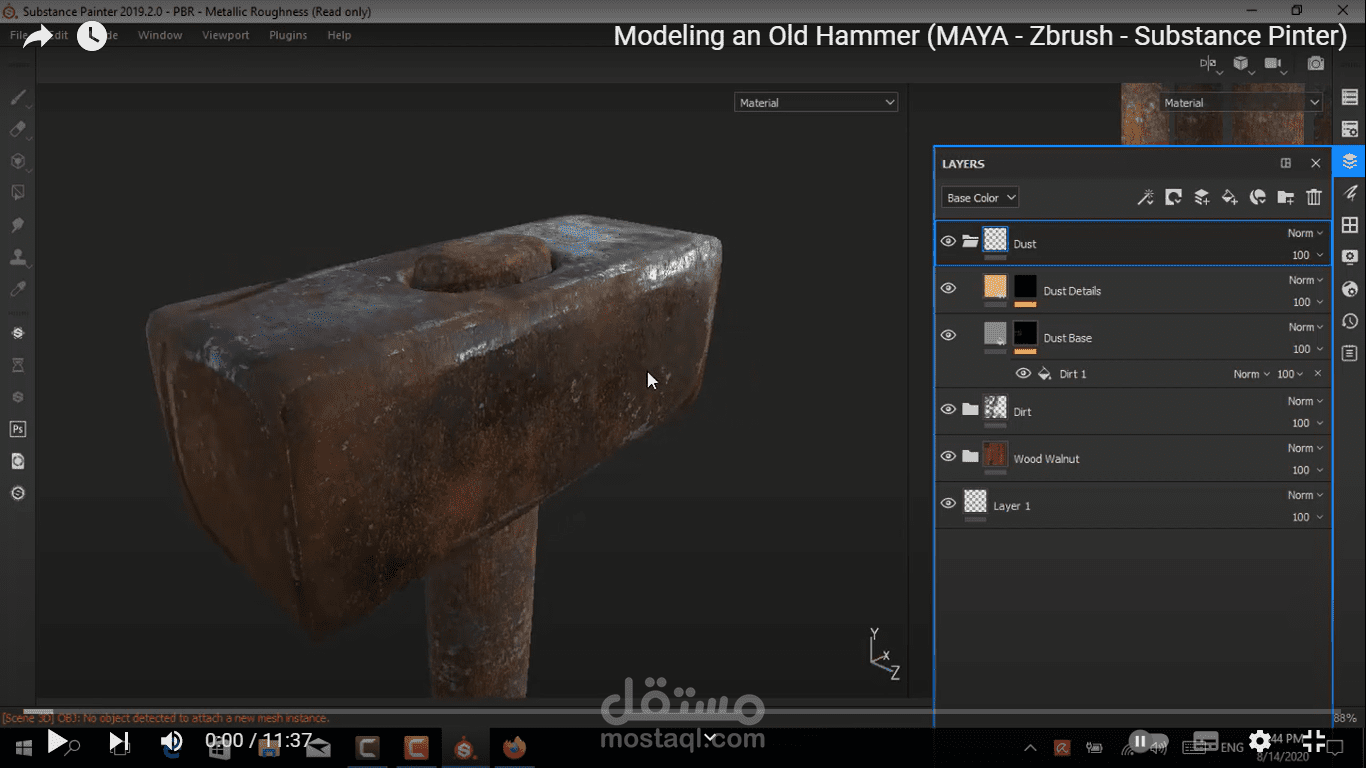The height and width of the screenshot is (768, 1366).
Task: Click the Add smart material icon
Action: tap(1258, 197)
